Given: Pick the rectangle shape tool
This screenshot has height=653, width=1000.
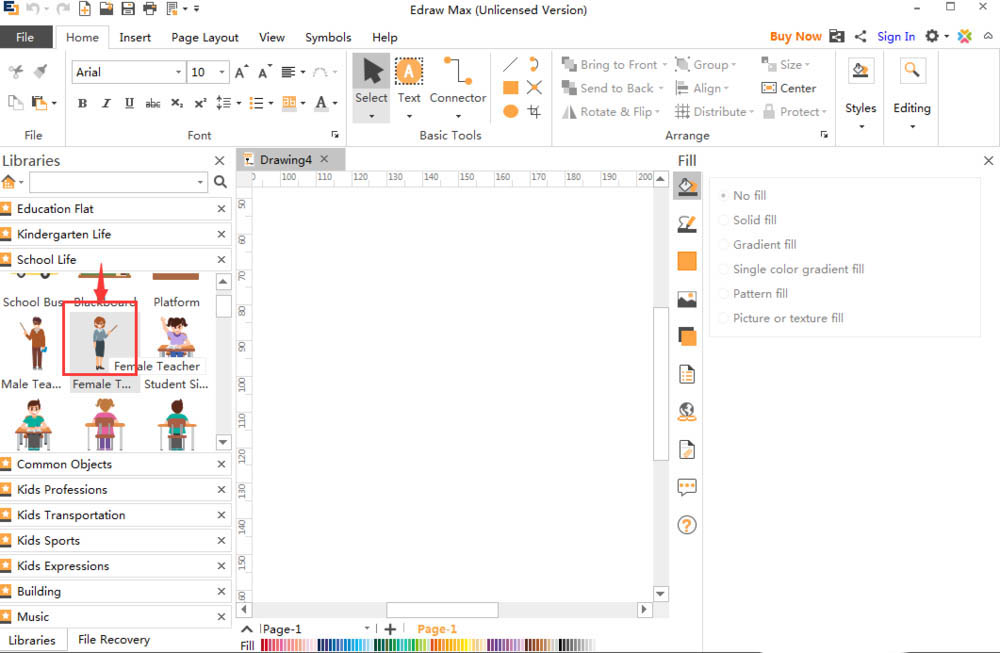Looking at the screenshot, I should pos(510,88).
